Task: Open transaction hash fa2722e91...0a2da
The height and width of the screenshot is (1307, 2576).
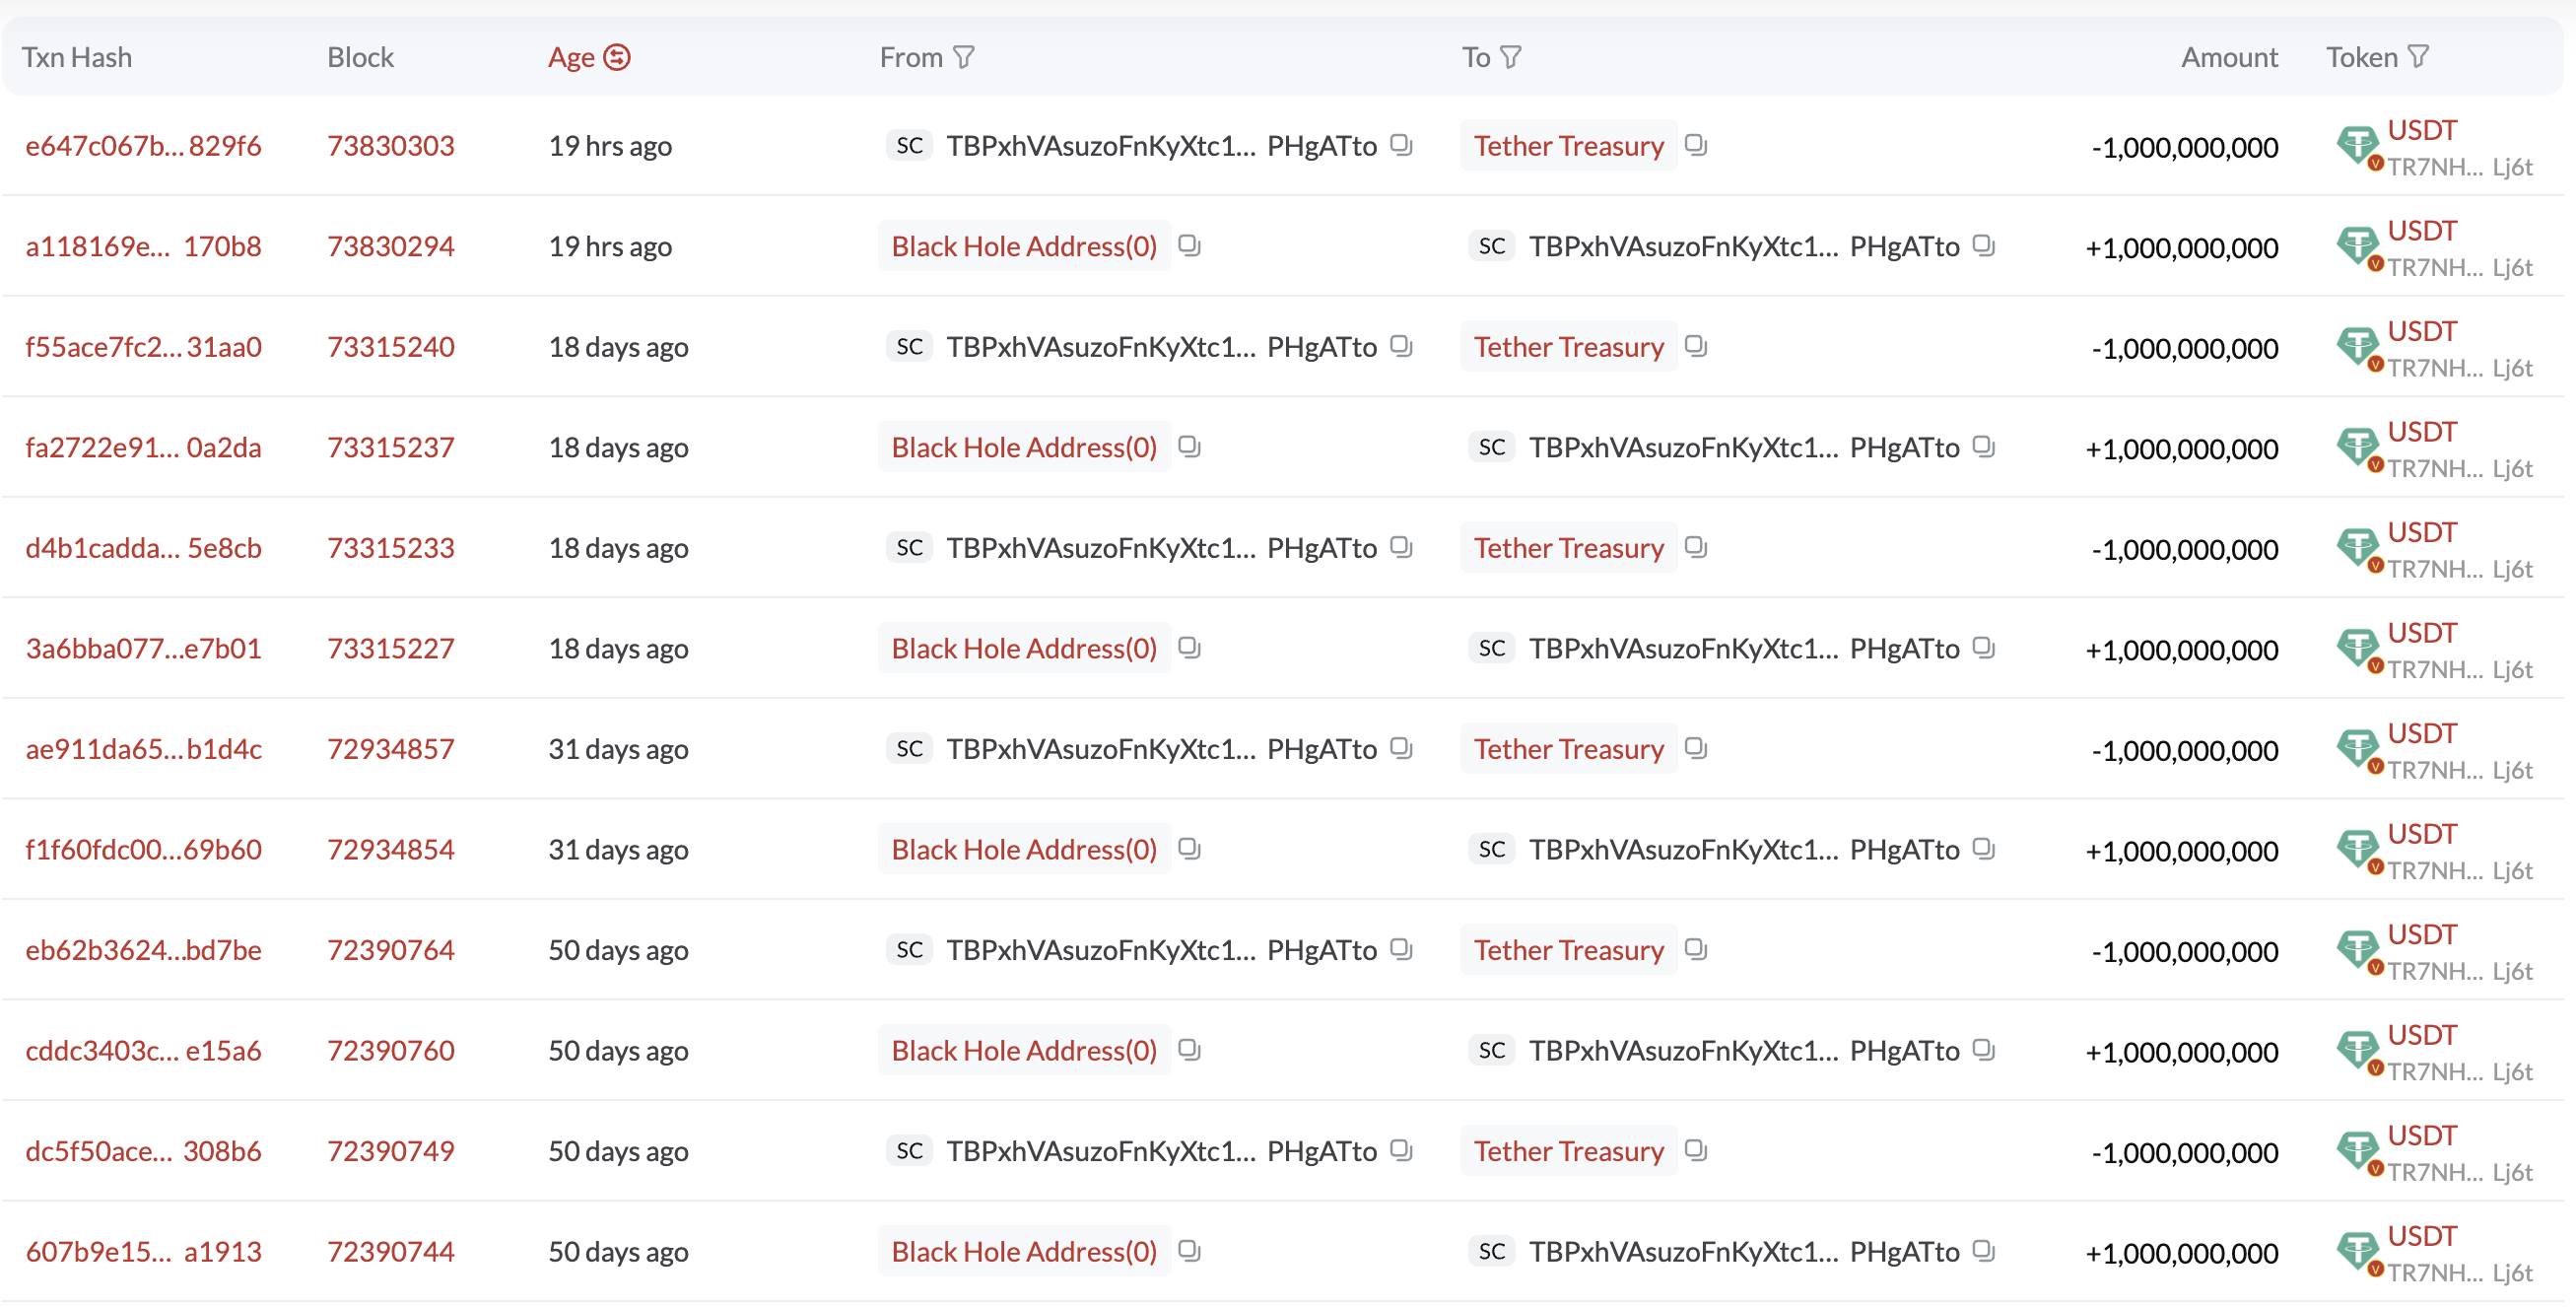Action: (x=144, y=447)
